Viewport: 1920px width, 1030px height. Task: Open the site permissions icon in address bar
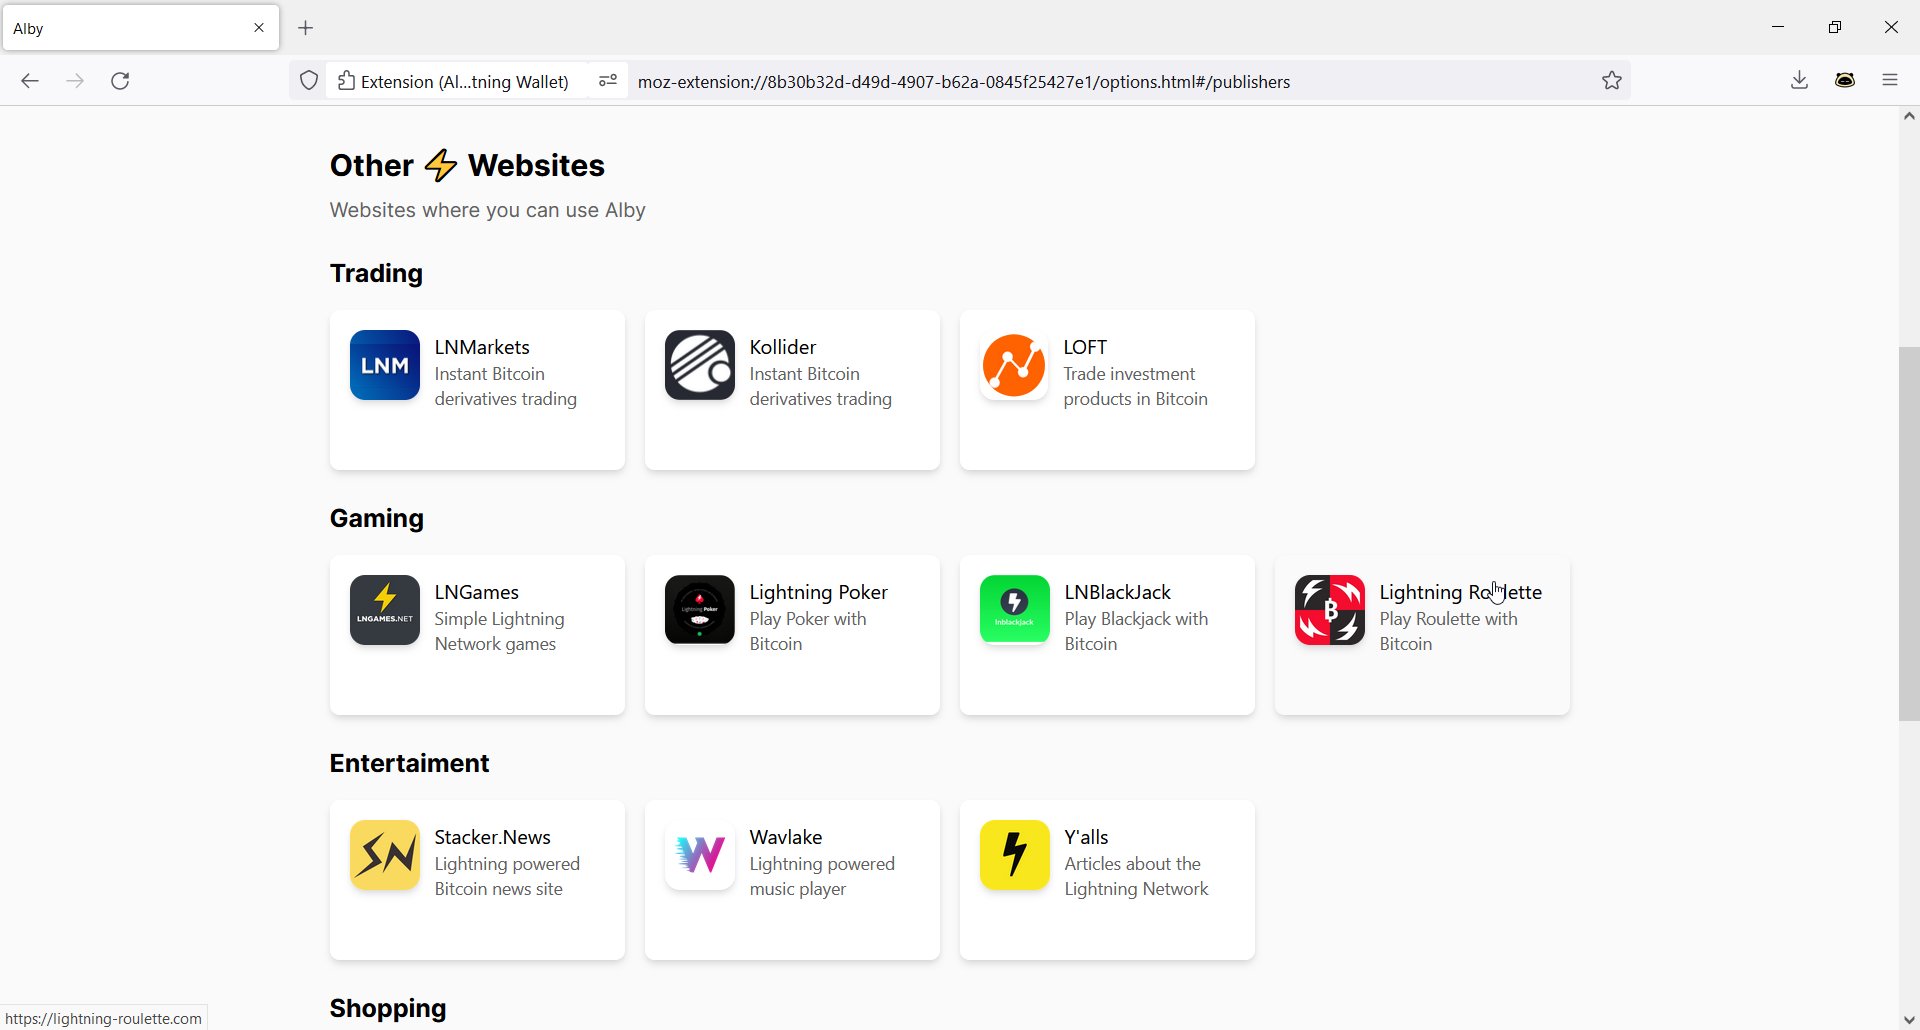[x=608, y=81]
